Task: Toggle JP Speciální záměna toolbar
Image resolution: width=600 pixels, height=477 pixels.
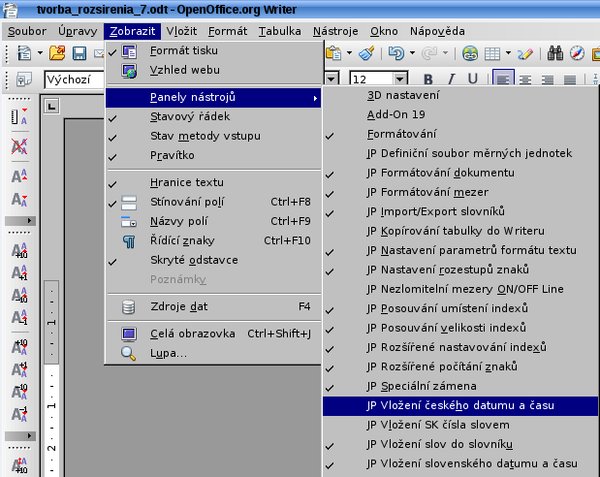Action: 460,386
